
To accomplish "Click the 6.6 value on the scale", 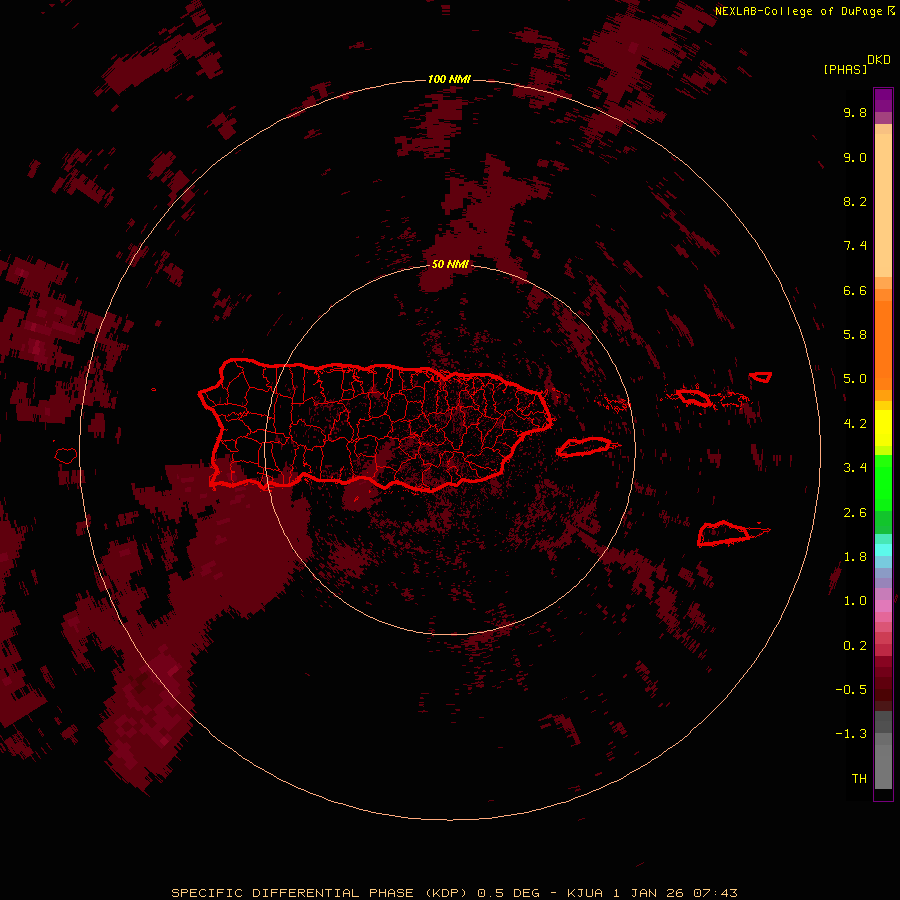I will 855,290.
